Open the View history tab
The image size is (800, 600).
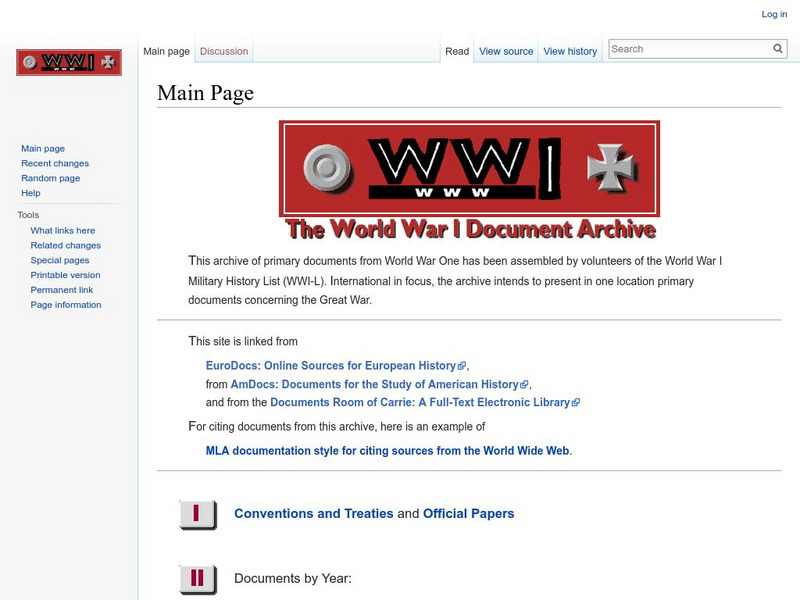[x=570, y=51]
